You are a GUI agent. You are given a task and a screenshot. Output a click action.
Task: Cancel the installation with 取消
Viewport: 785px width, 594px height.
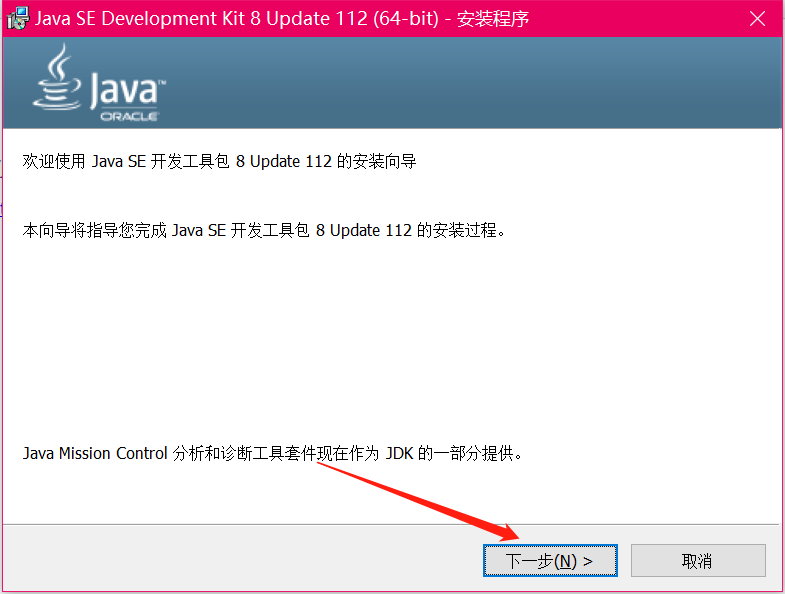[x=698, y=560]
